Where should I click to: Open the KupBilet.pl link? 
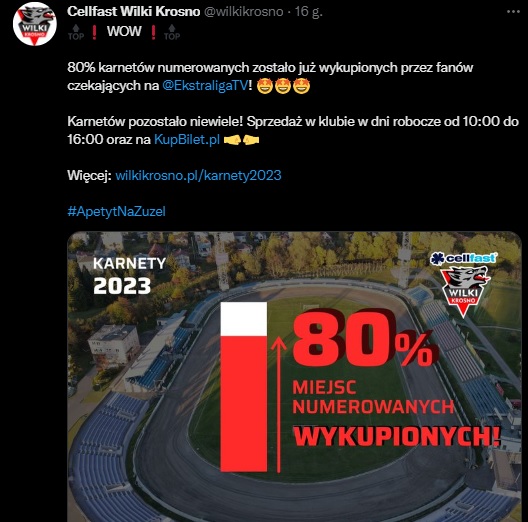(187, 139)
